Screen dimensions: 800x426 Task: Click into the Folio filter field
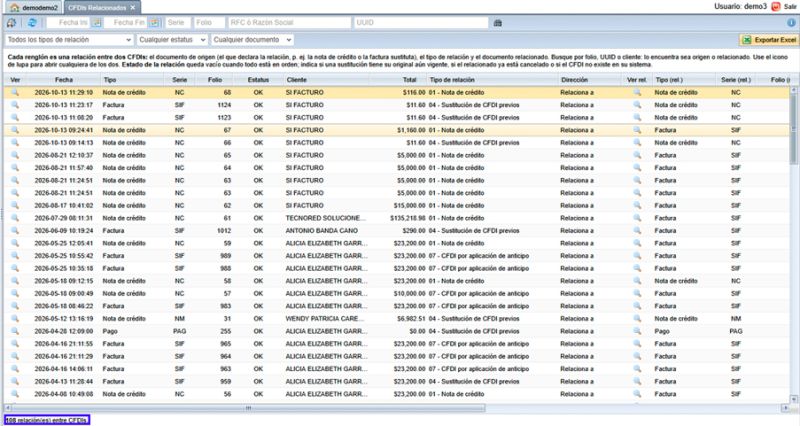(x=209, y=23)
